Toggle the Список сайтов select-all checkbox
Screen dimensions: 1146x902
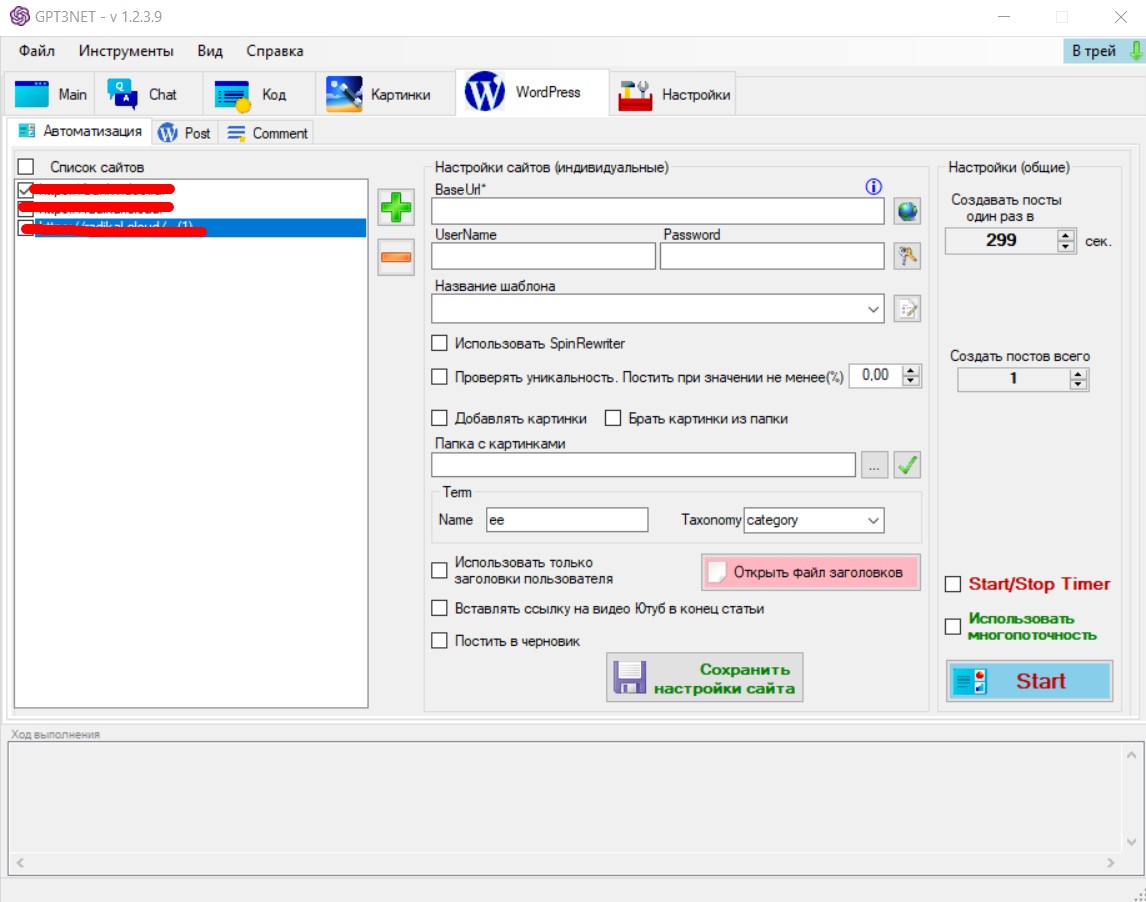(26, 167)
